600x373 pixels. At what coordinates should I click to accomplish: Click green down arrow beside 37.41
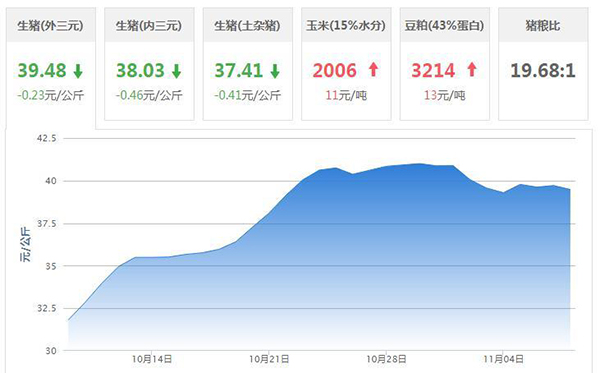pos(275,71)
